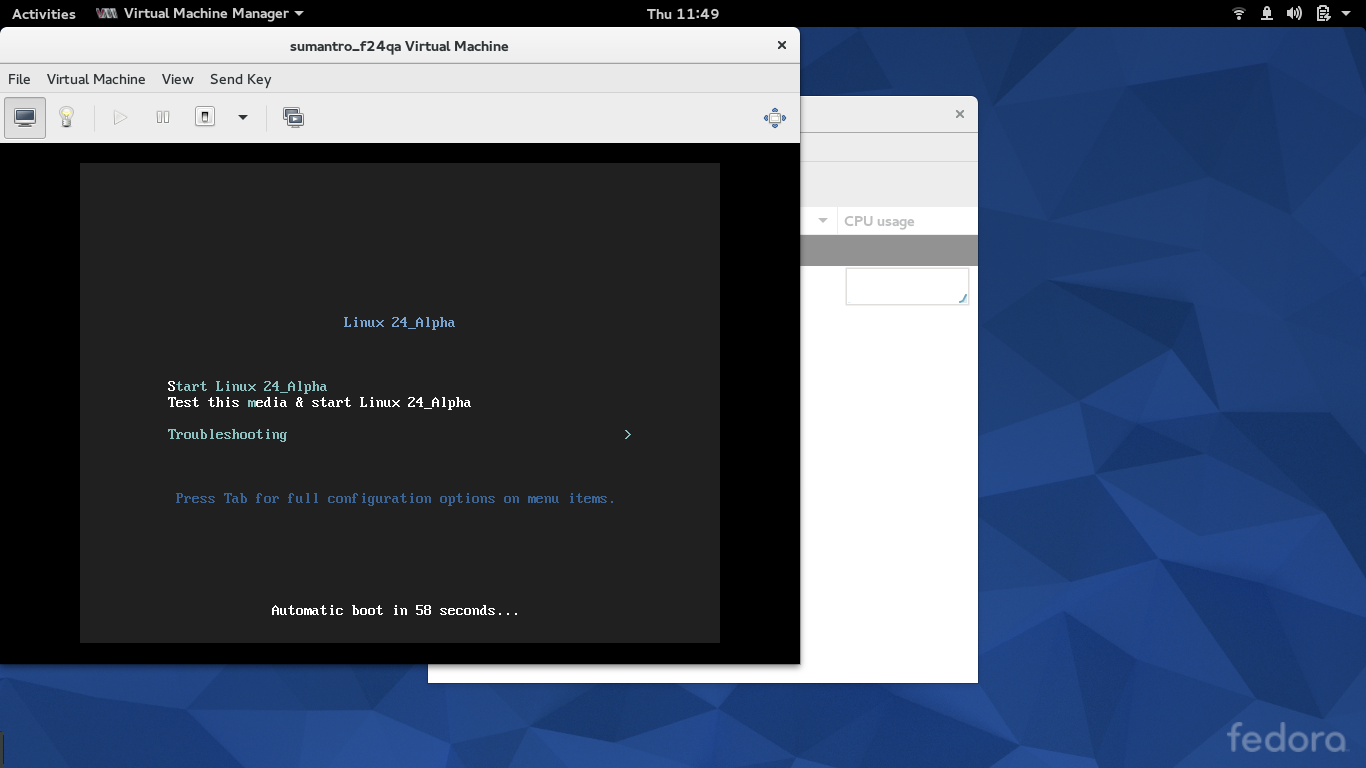
Task: Shut down the virtual machine
Action: (205, 117)
